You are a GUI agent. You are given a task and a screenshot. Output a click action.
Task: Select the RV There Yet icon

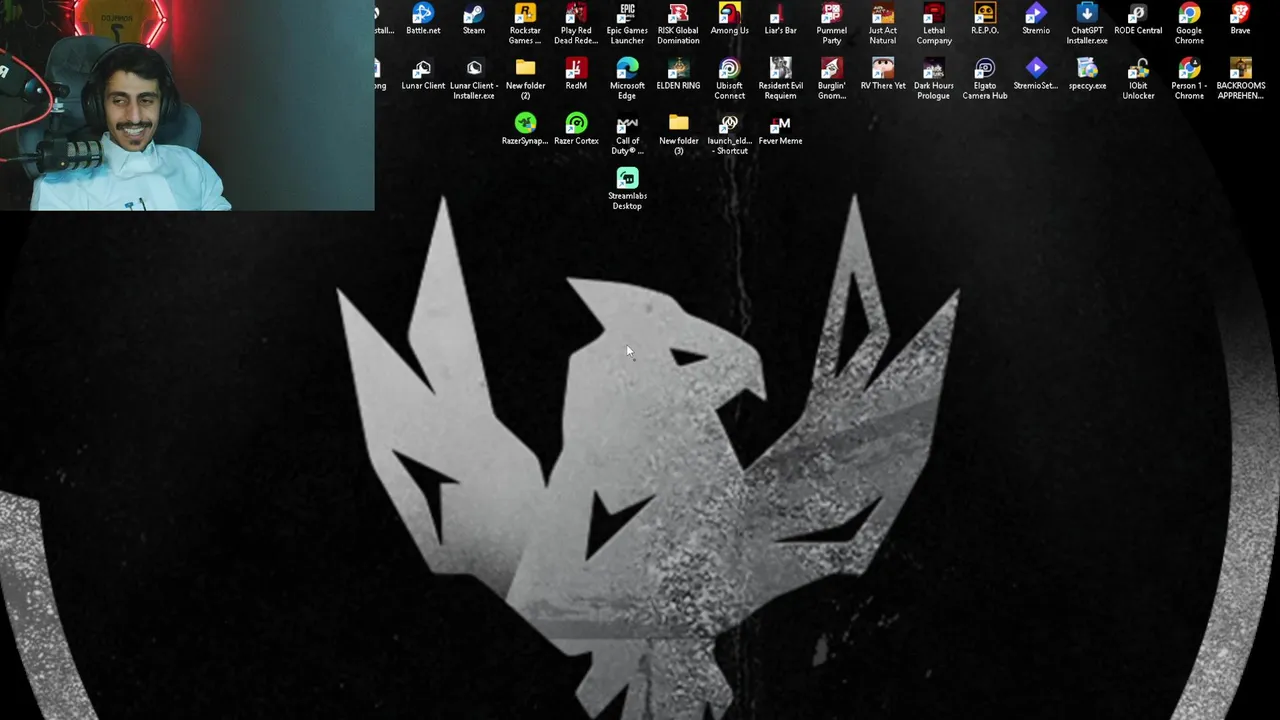pyautogui.click(x=882, y=74)
